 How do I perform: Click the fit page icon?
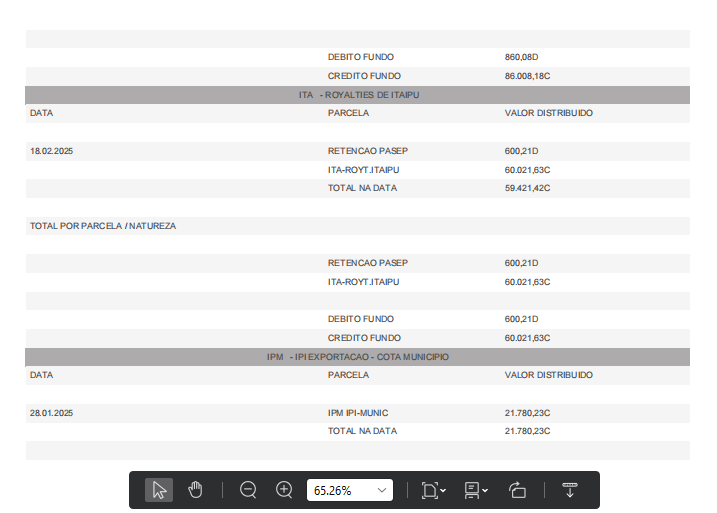pyautogui.click(x=429, y=490)
